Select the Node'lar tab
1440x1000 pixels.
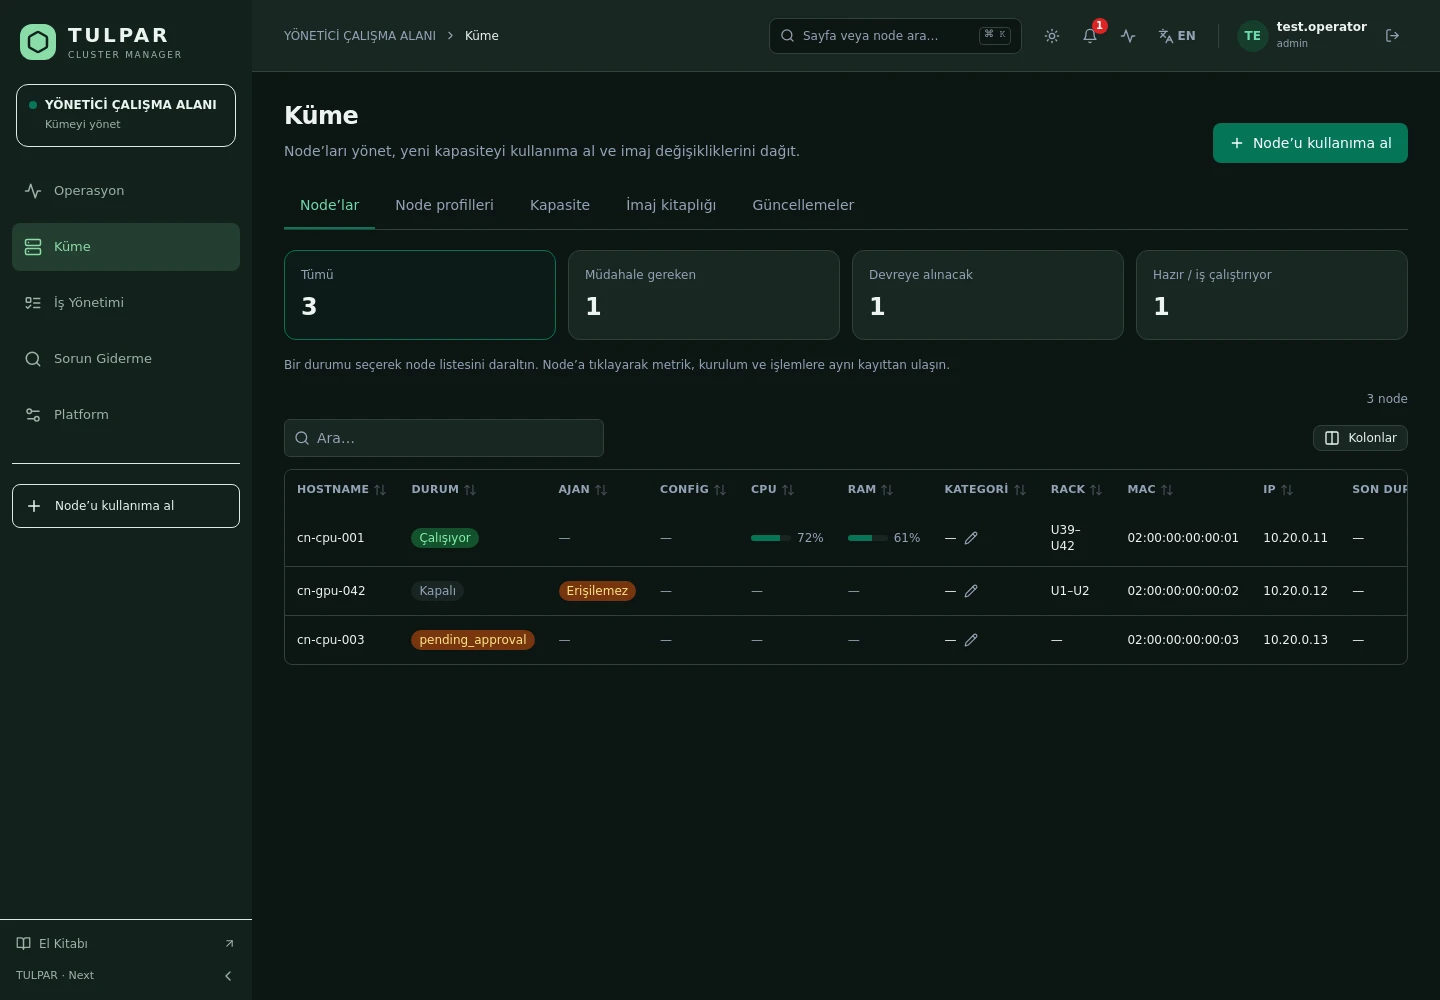(x=329, y=205)
